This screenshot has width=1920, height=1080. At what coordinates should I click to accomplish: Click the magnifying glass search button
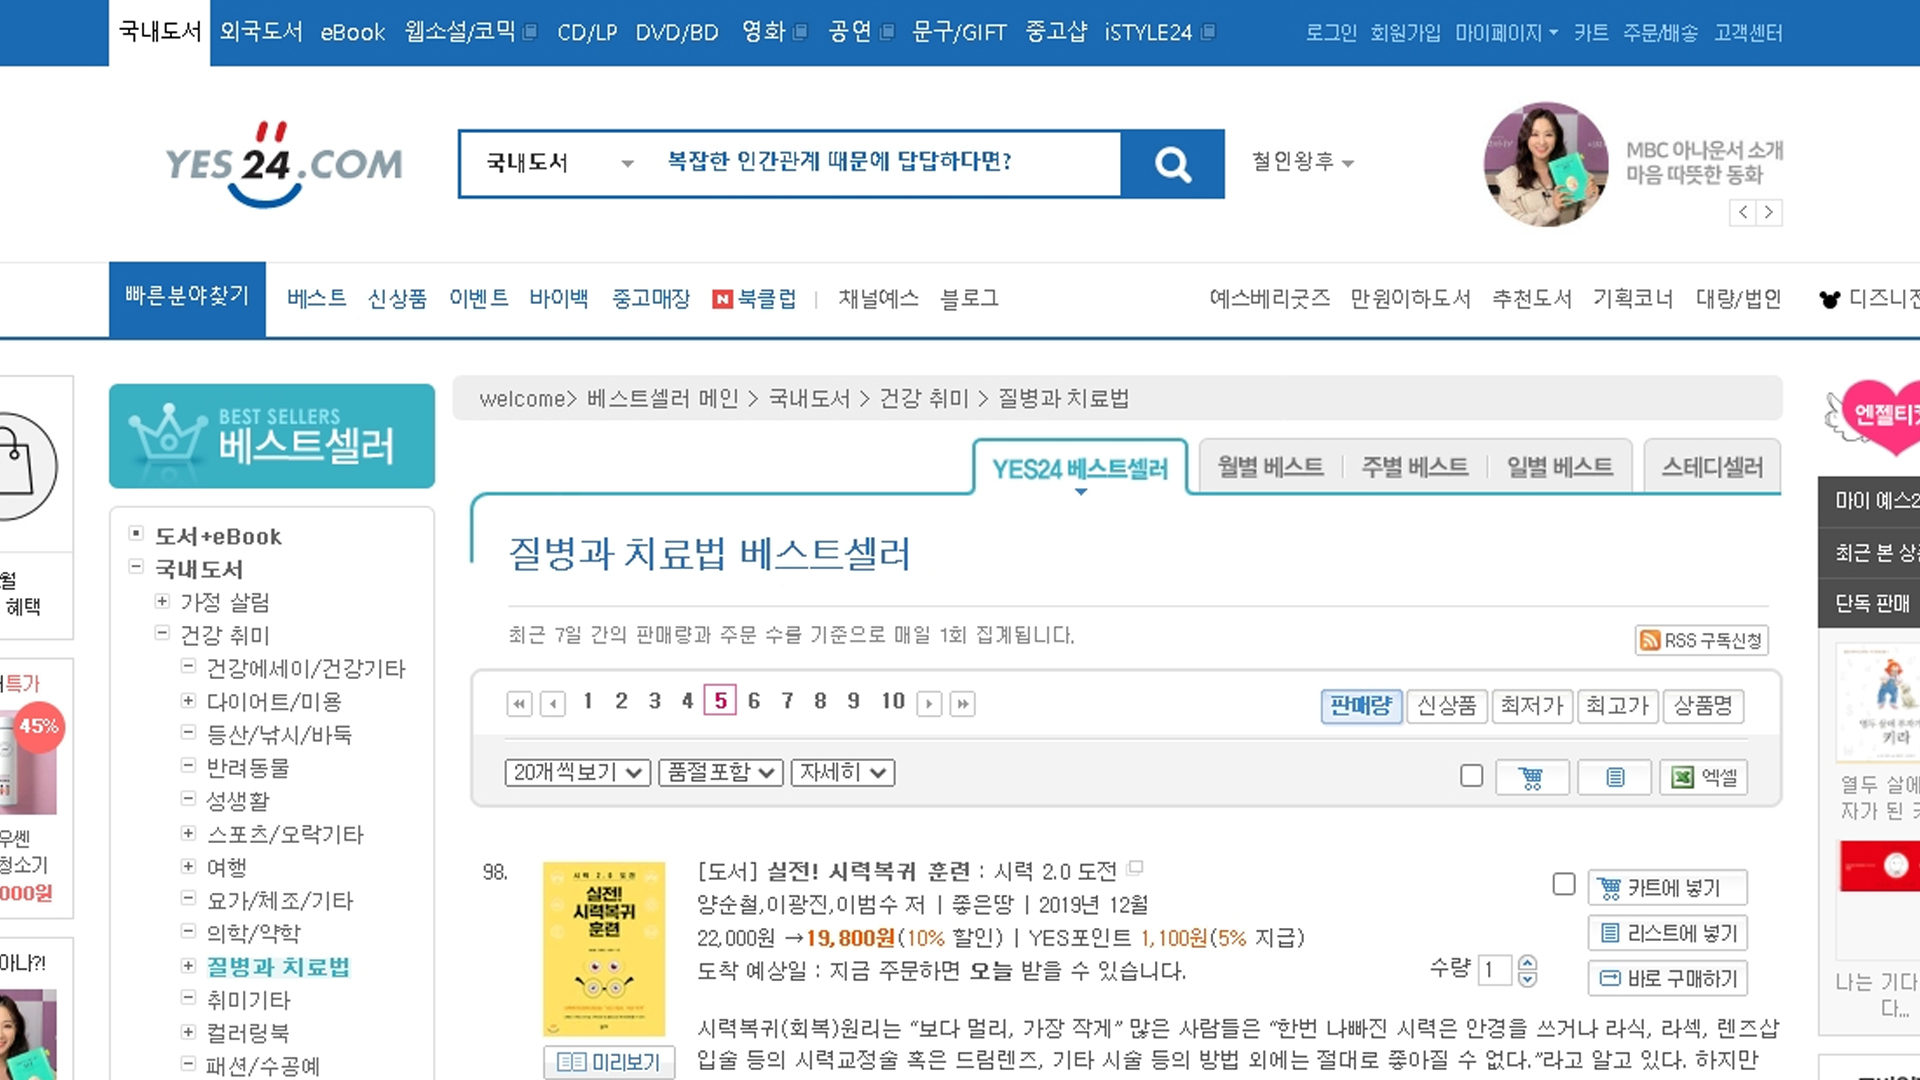(1172, 164)
